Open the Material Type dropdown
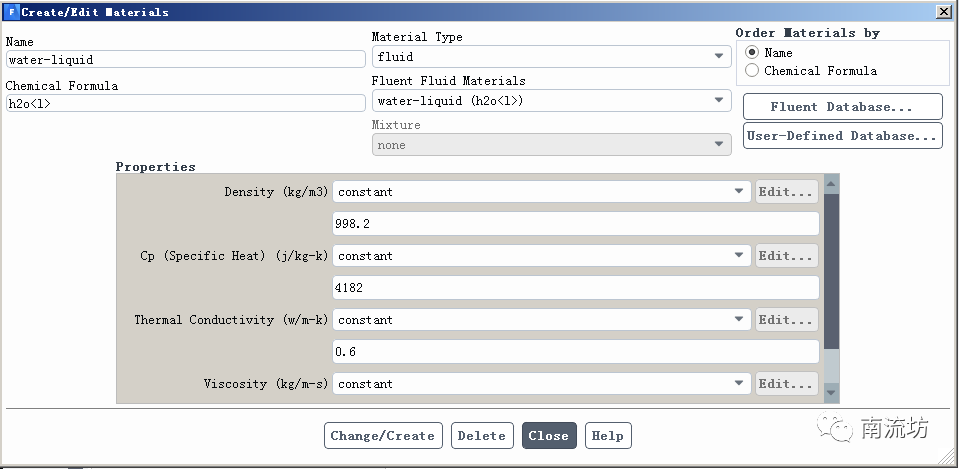The width and height of the screenshot is (959, 469). pyautogui.click(x=551, y=57)
